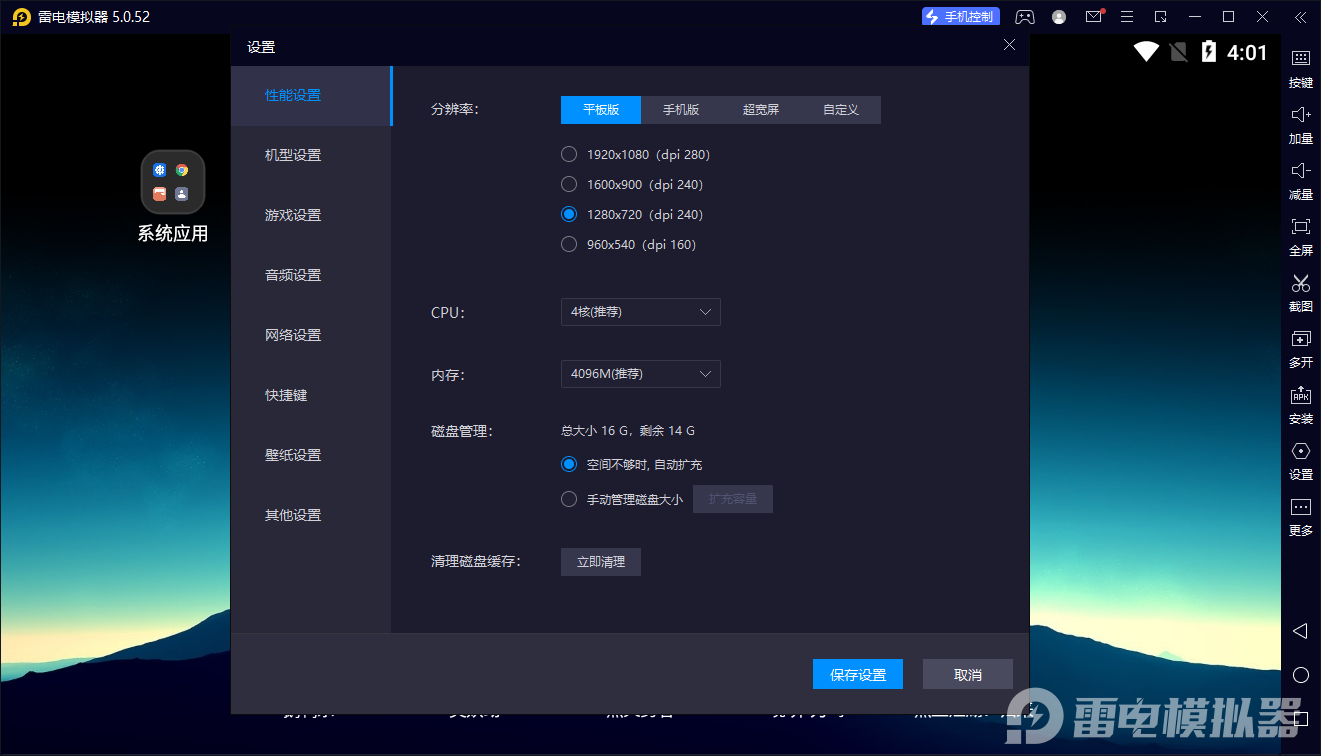Open 机型设置 in the settings sidebar
This screenshot has width=1321, height=756.
[293, 155]
